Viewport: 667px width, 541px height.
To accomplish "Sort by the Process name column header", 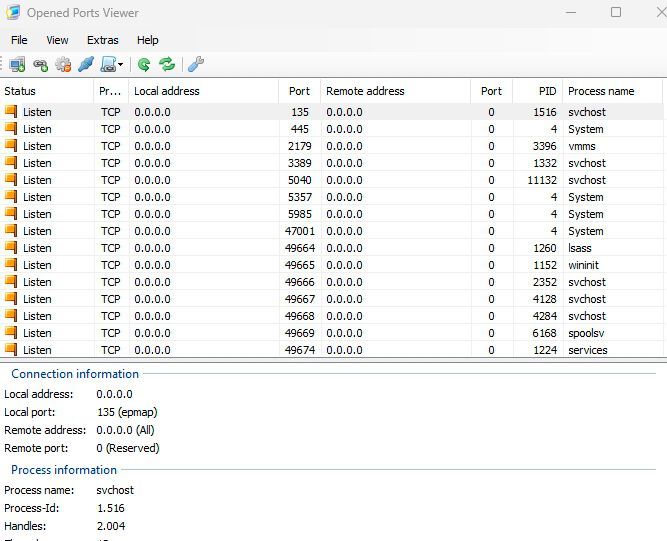I will coord(611,91).
